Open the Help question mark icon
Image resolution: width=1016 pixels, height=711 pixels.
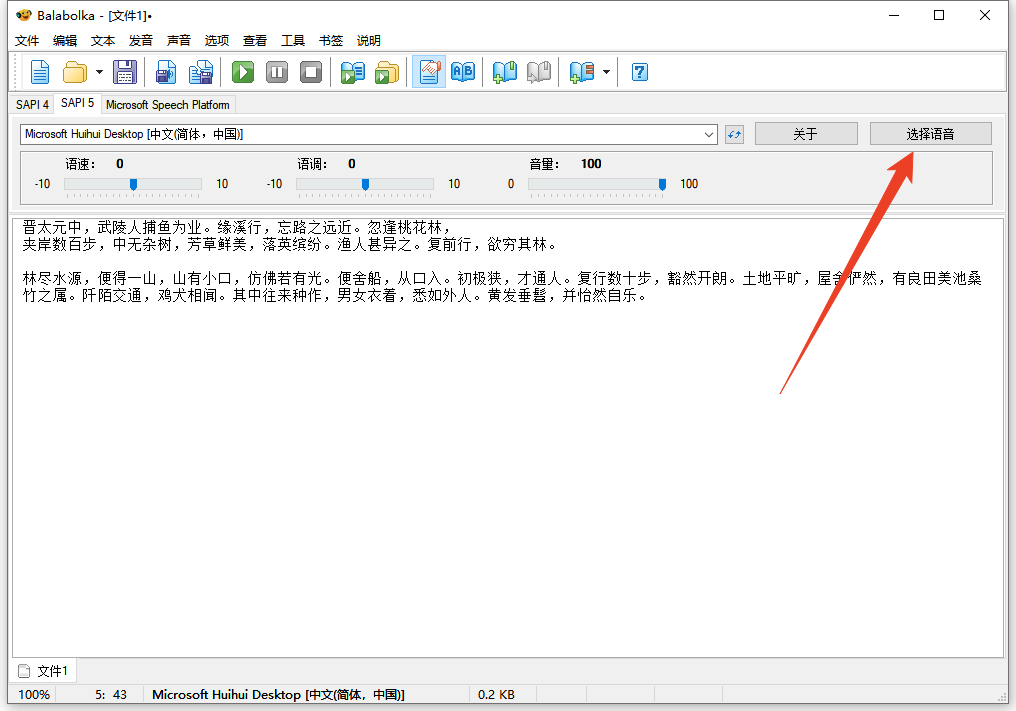click(x=640, y=72)
